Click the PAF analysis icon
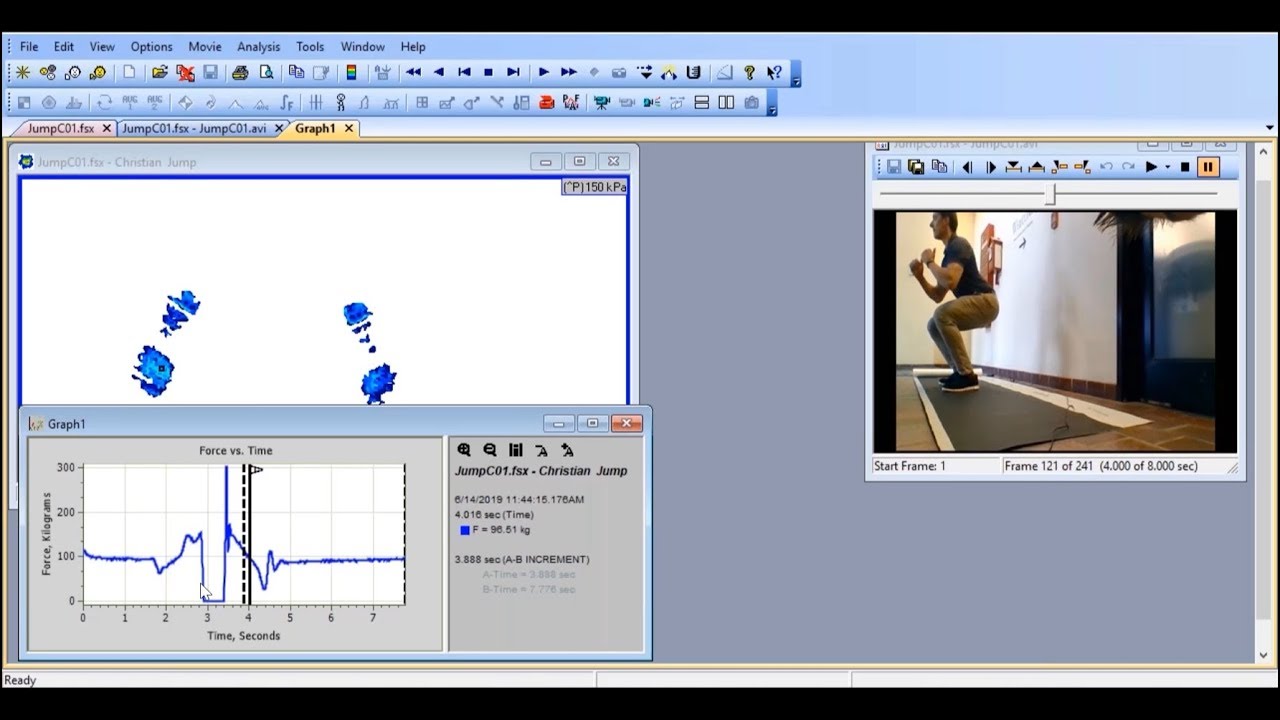Viewport: 1280px width, 720px height. (571, 102)
